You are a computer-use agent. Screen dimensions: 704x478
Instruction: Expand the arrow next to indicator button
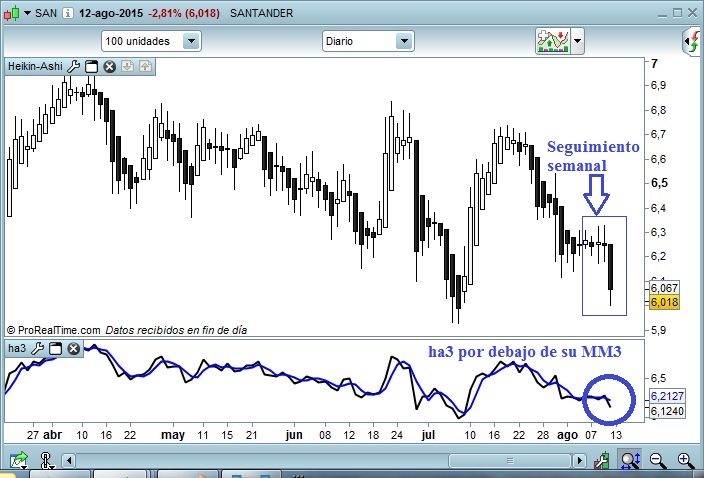tap(578, 41)
